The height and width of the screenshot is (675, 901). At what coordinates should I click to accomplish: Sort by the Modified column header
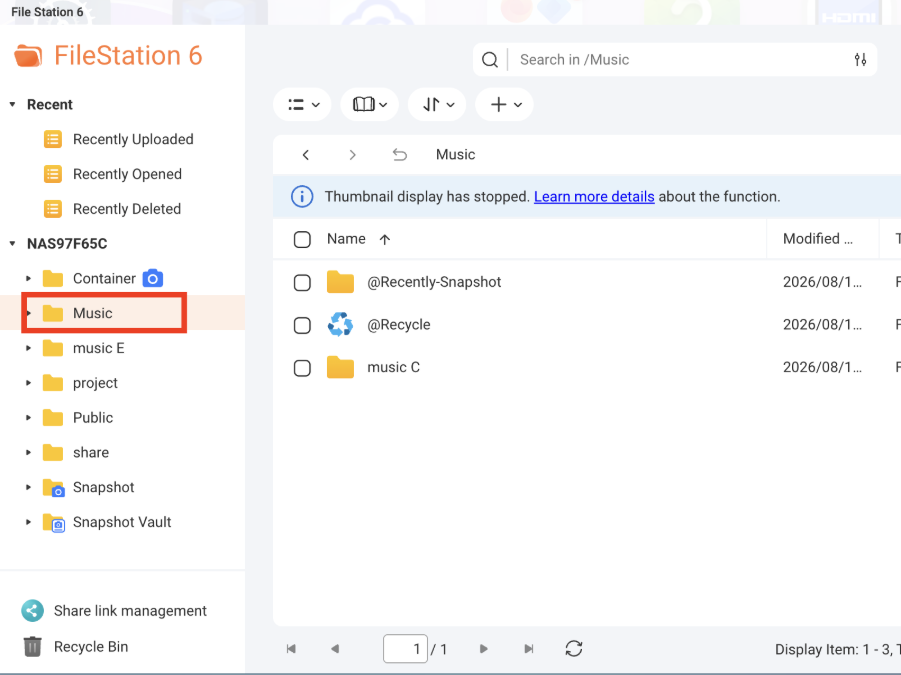click(818, 239)
